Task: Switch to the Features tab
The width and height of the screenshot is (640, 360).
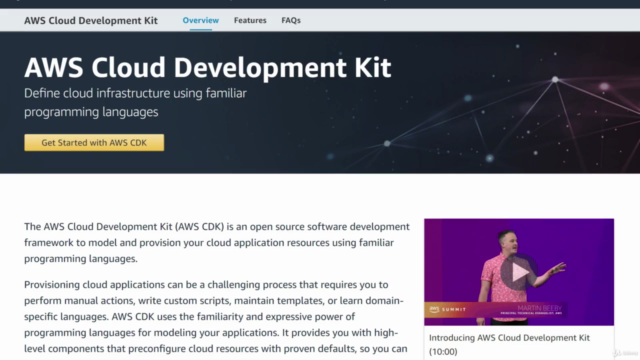Action: (250, 20)
